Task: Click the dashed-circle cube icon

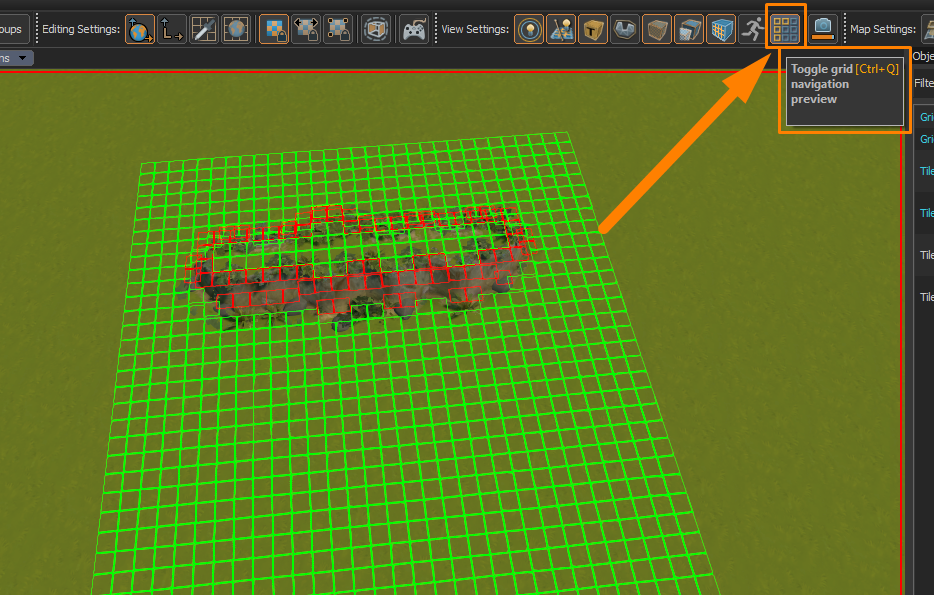Action: tap(376, 30)
